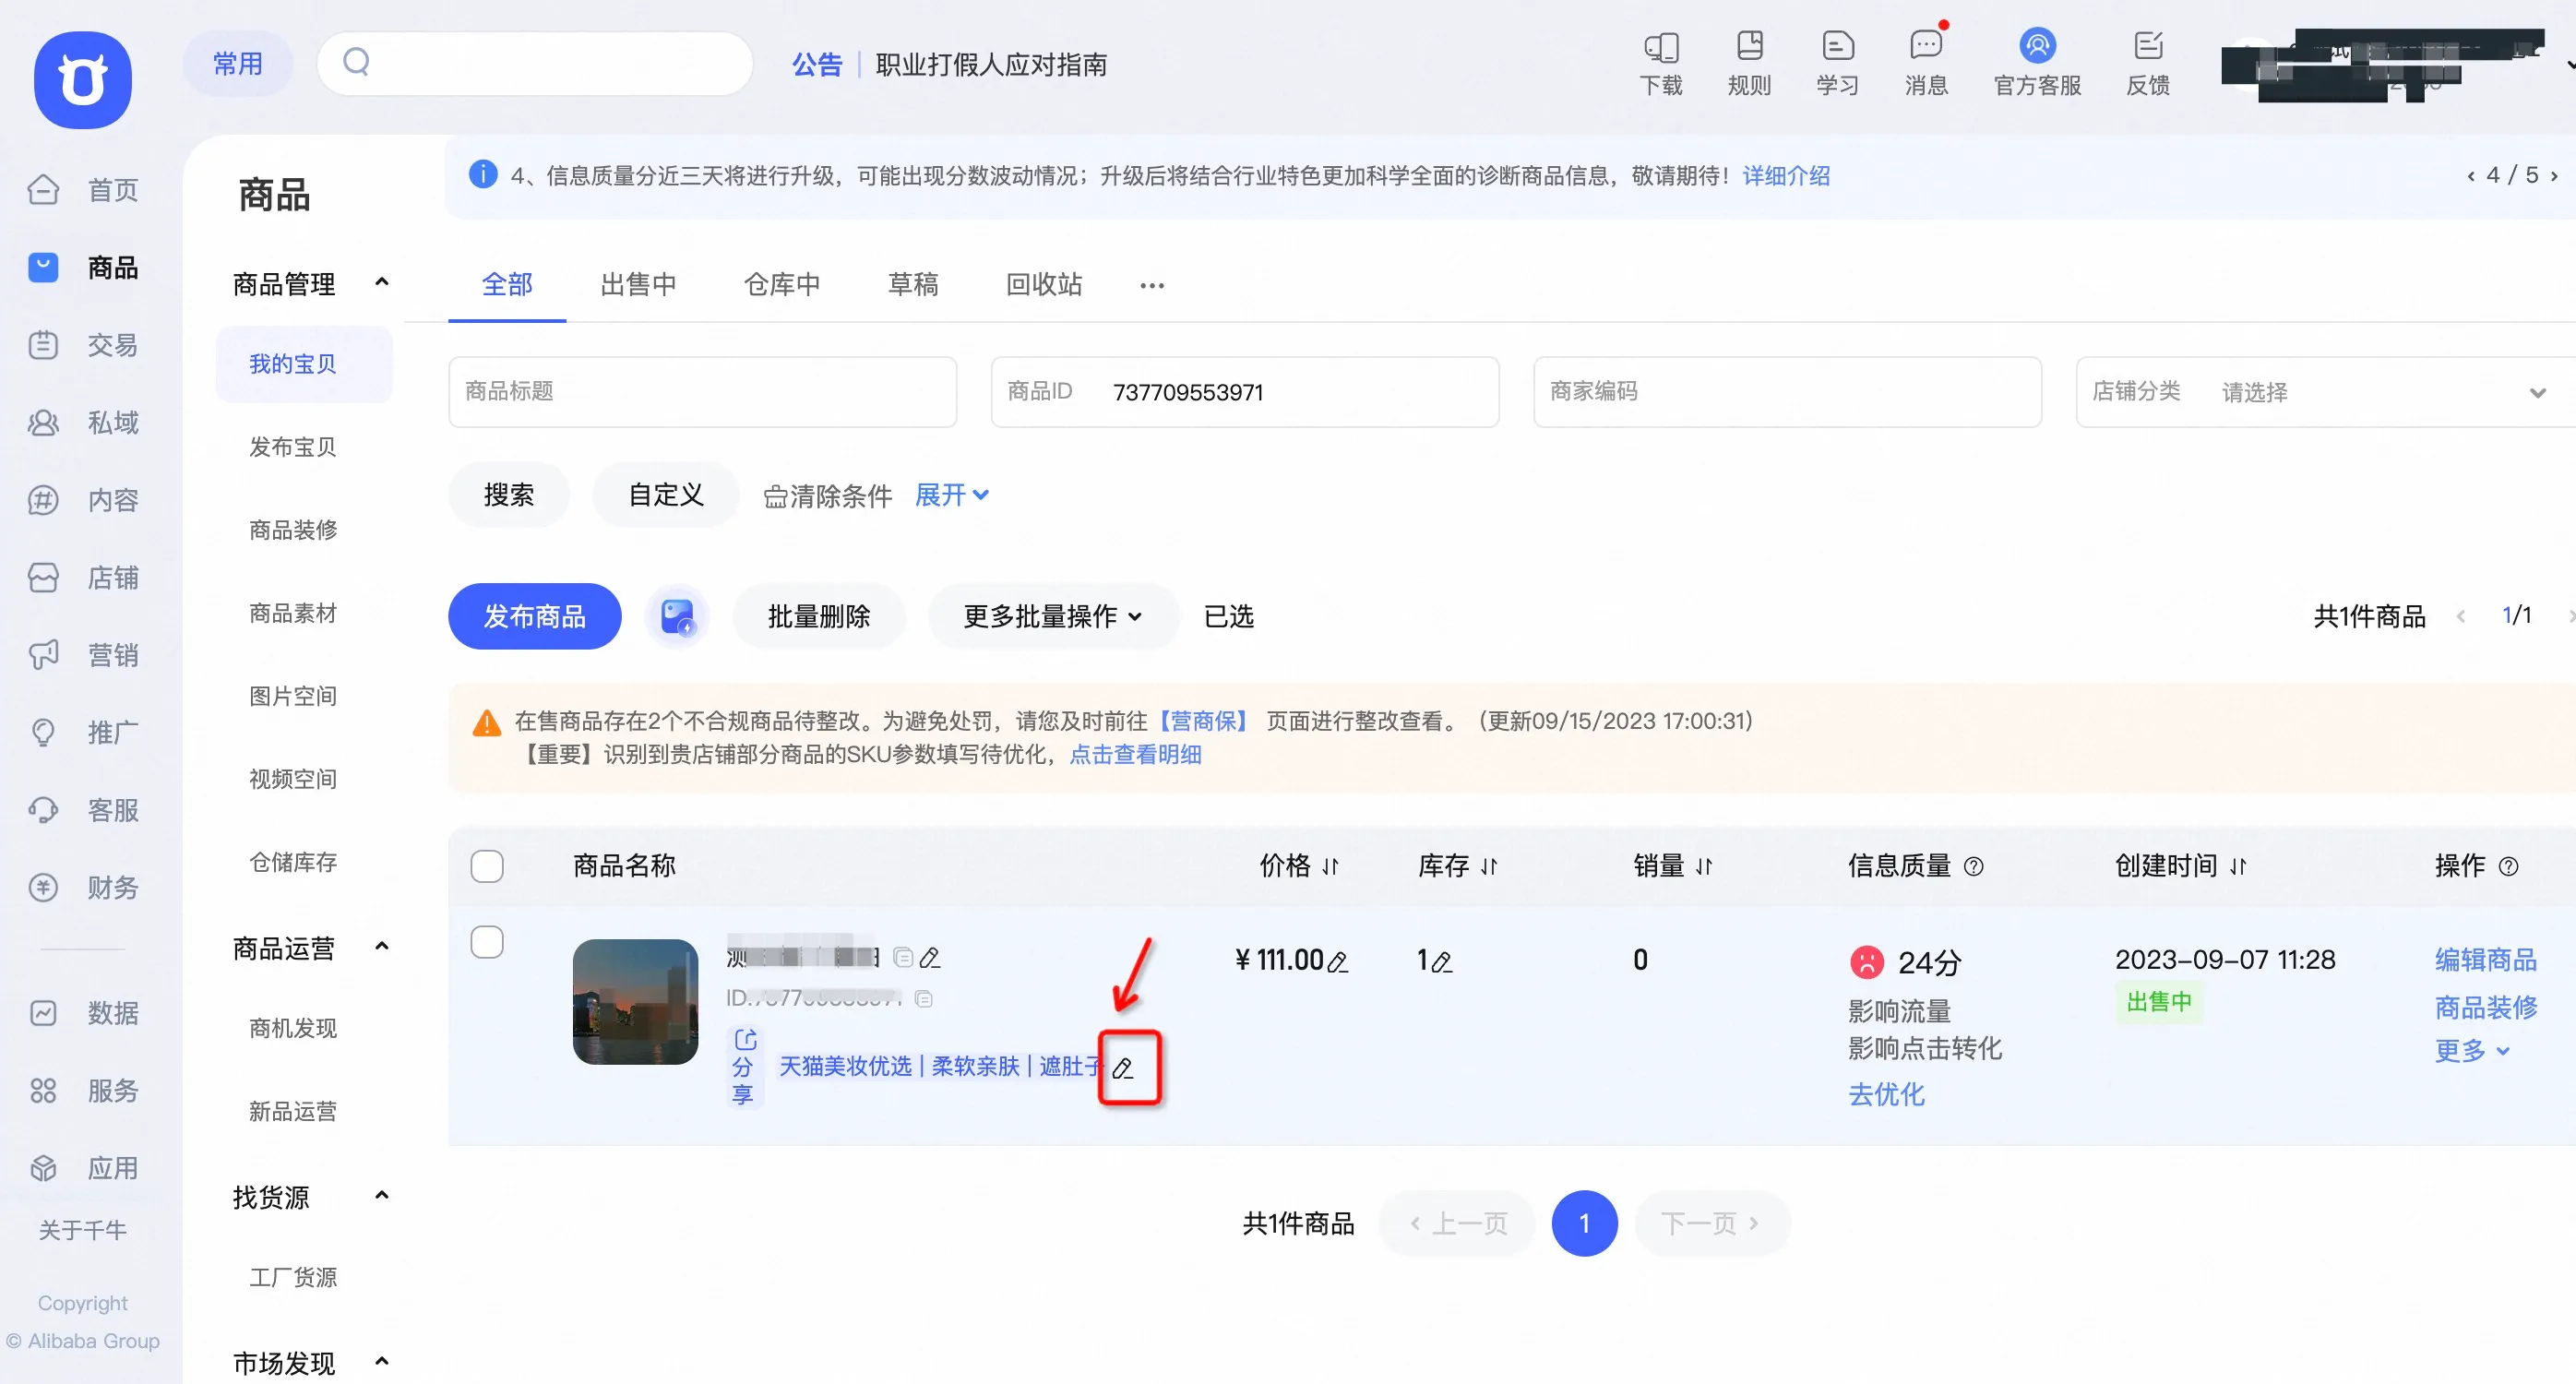The width and height of the screenshot is (2576, 1384).
Task: Switch to the 回收站 tab
Action: pyautogui.click(x=1044, y=284)
